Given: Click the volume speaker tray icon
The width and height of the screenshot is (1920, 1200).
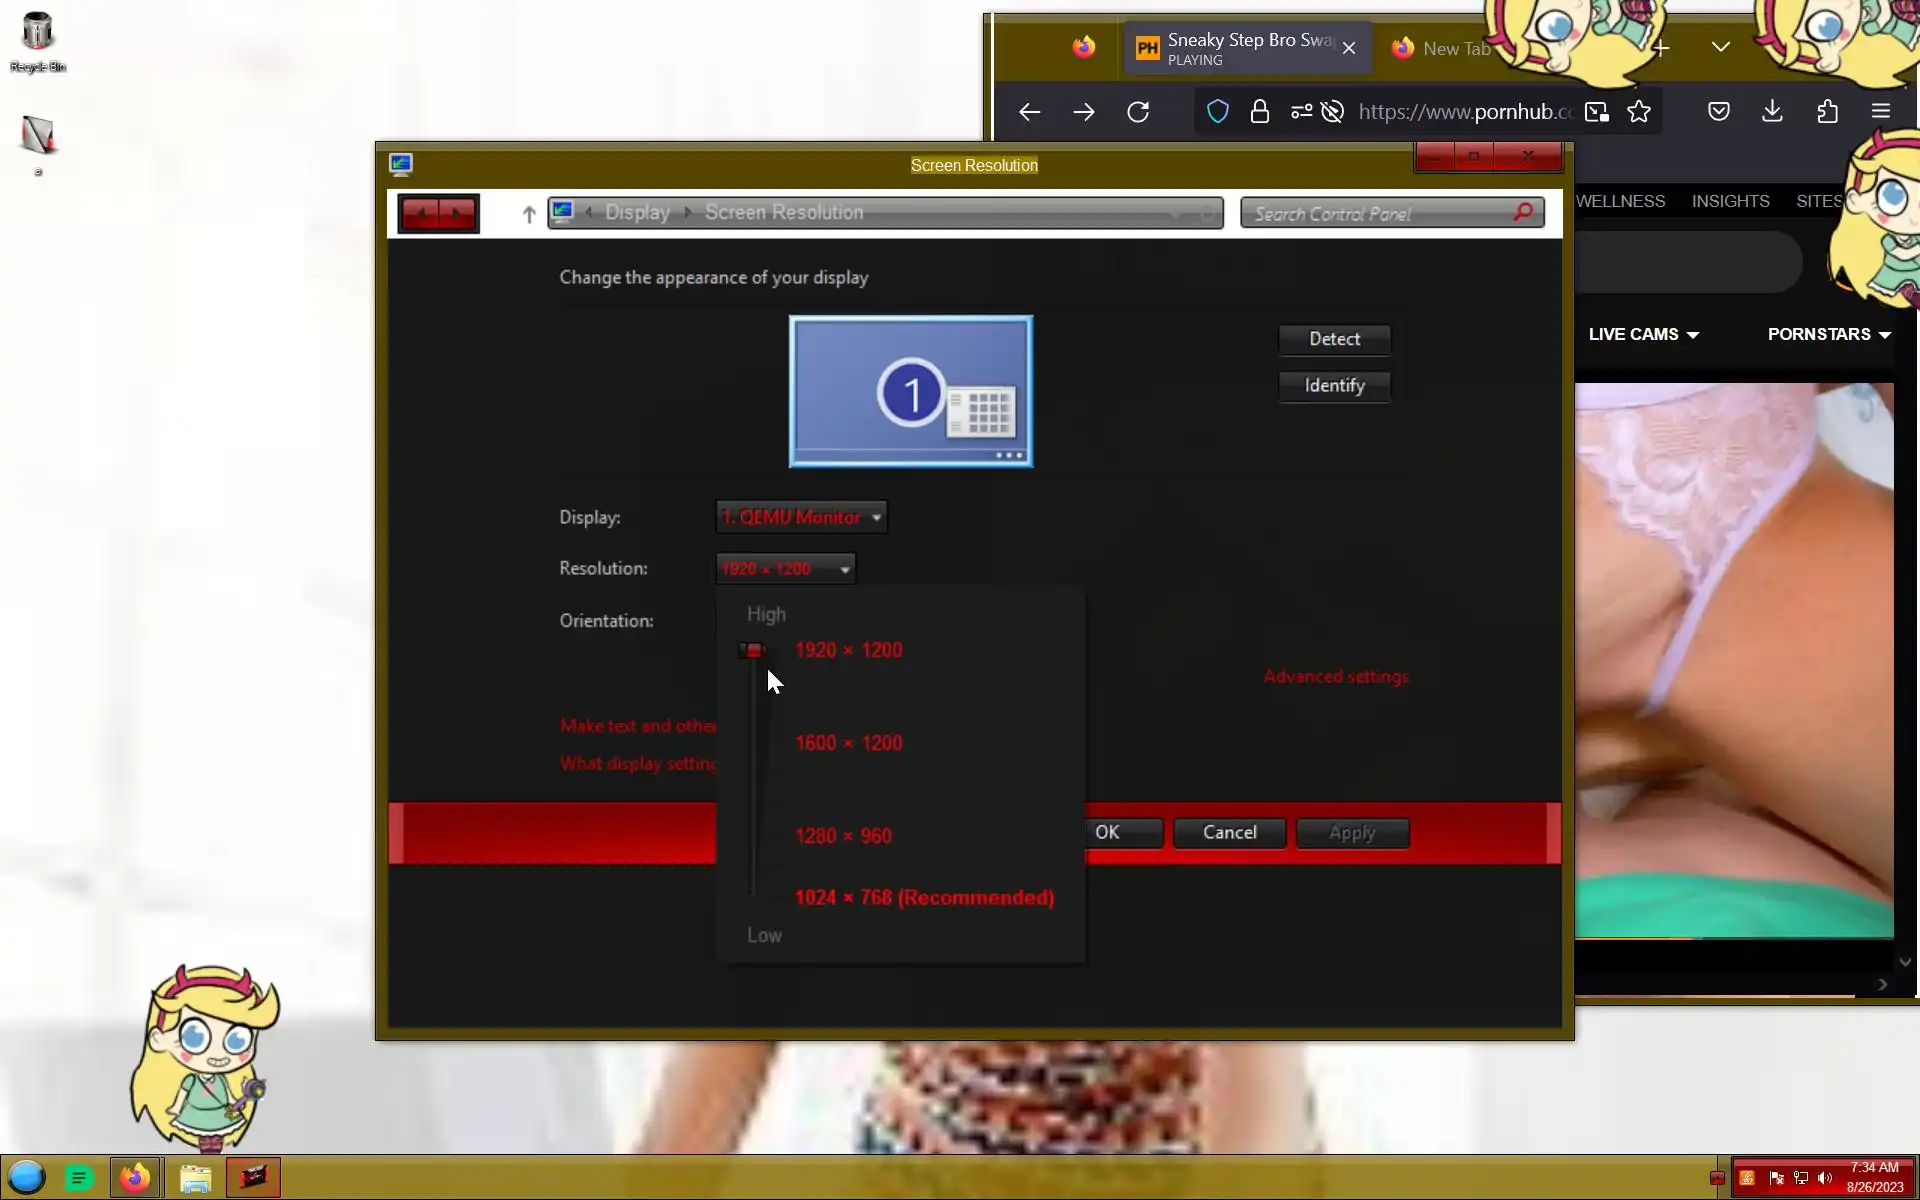Looking at the screenshot, I should point(1825,1178).
